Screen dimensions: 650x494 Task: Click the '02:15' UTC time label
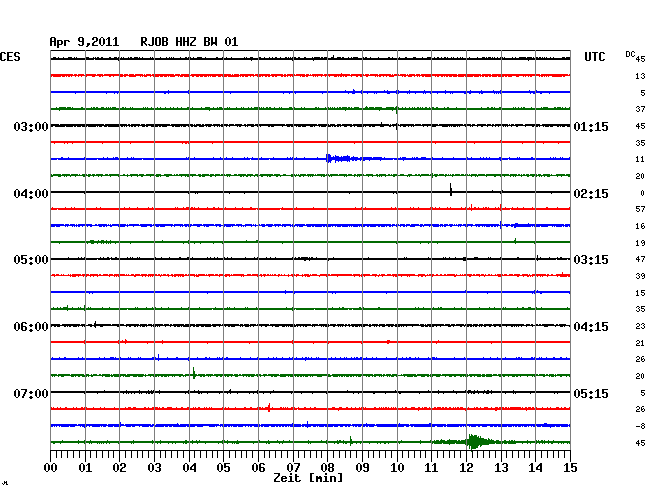click(591, 194)
